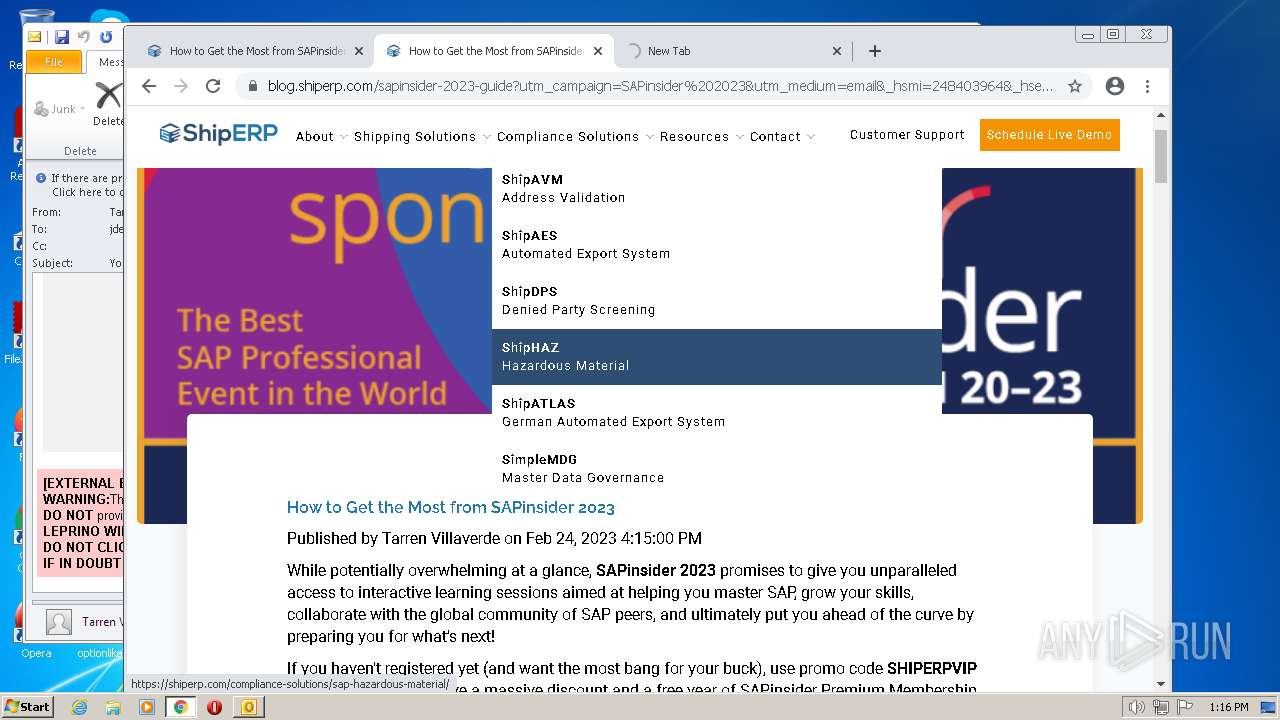Open the Chrome profile avatar icon

(x=1115, y=86)
